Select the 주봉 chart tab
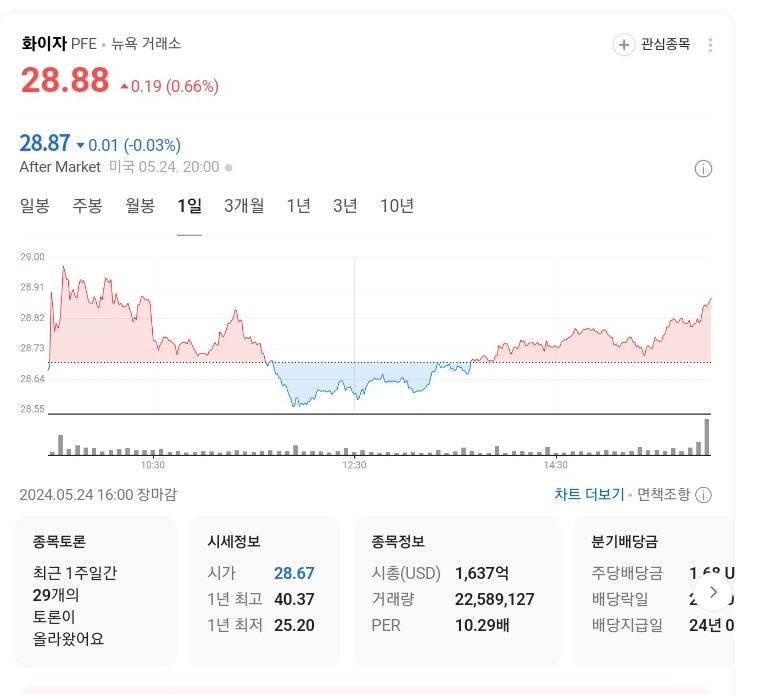Viewport: 769px width, 695px height. click(x=87, y=206)
